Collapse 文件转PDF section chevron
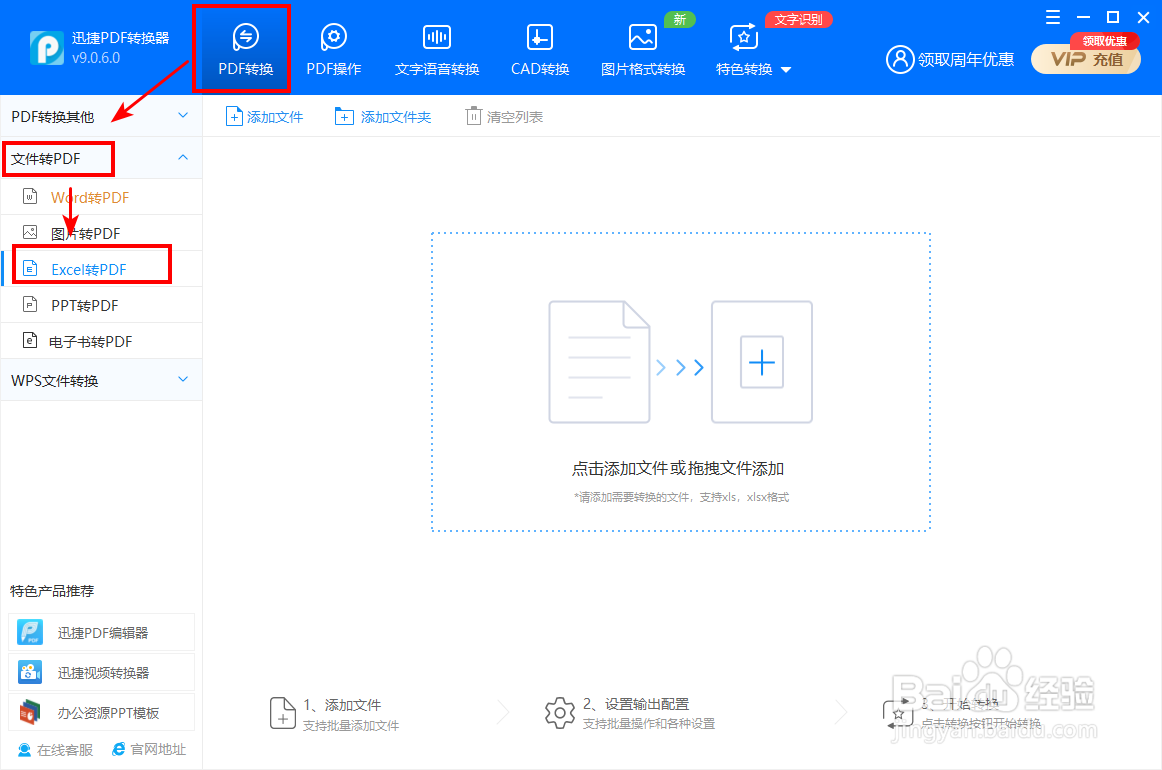 pos(183,158)
